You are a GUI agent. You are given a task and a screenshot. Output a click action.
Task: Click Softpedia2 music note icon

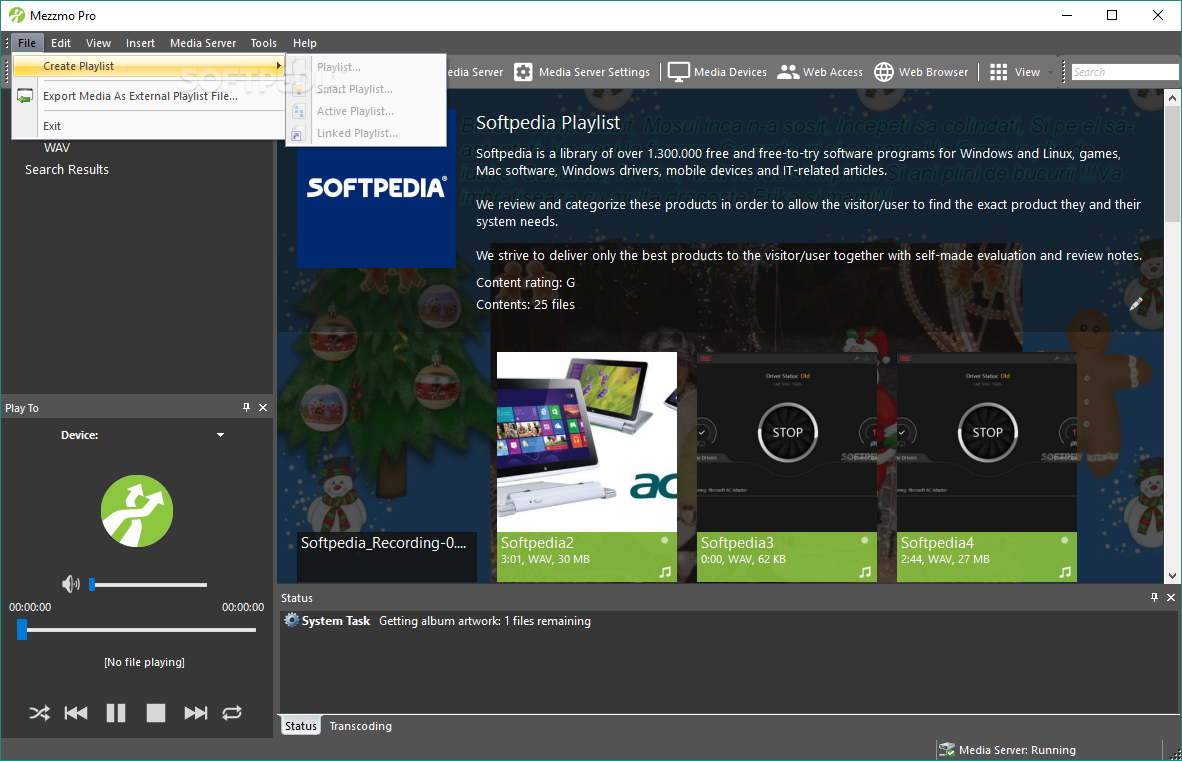665,572
